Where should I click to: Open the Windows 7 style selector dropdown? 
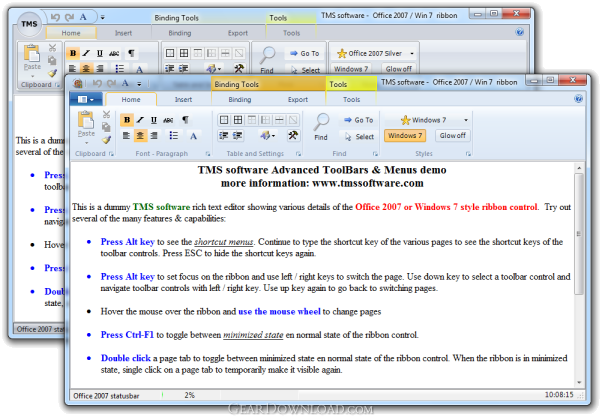(x=466, y=120)
